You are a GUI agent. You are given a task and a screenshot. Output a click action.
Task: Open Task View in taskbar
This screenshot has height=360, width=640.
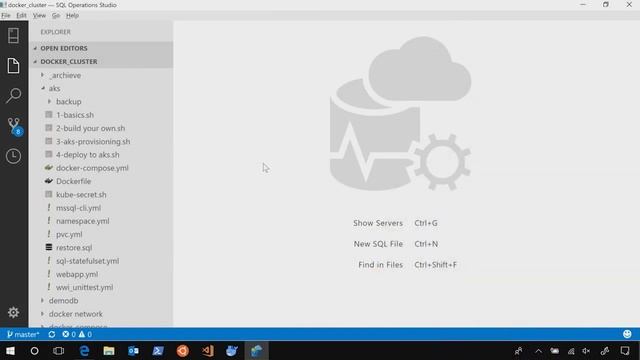58,351
